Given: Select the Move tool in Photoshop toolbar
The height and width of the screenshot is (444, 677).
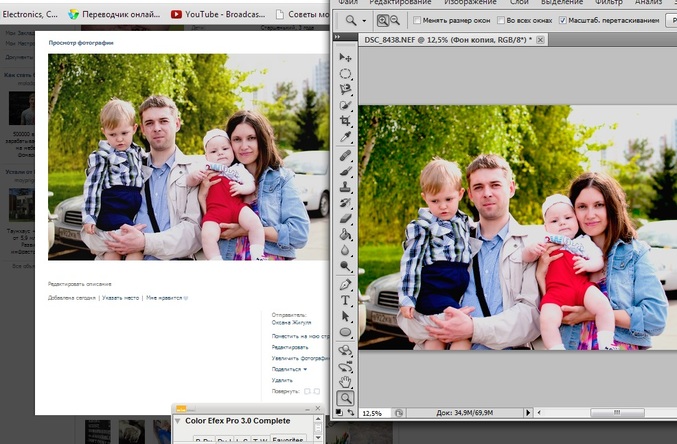Looking at the screenshot, I should pyautogui.click(x=346, y=58).
